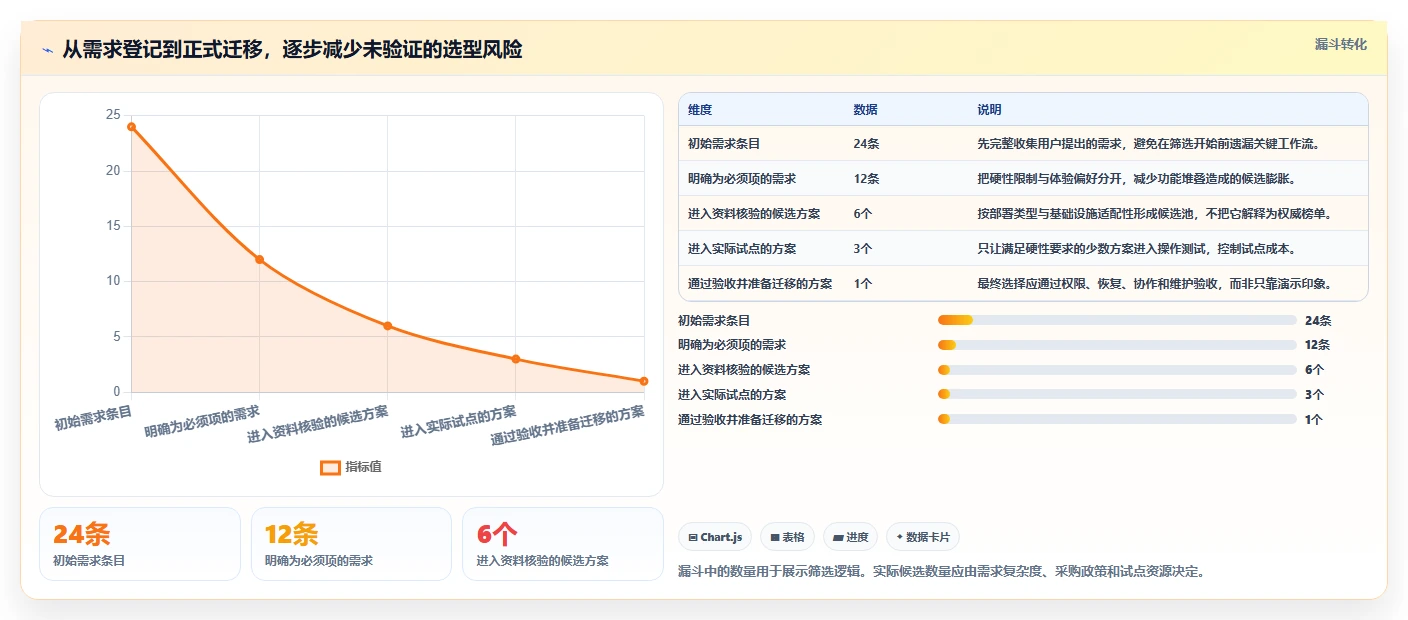The width and height of the screenshot is (1408, 620).
Task: Click the page title 从需求登记到正式迁移
Action: (x=292, y=50)
